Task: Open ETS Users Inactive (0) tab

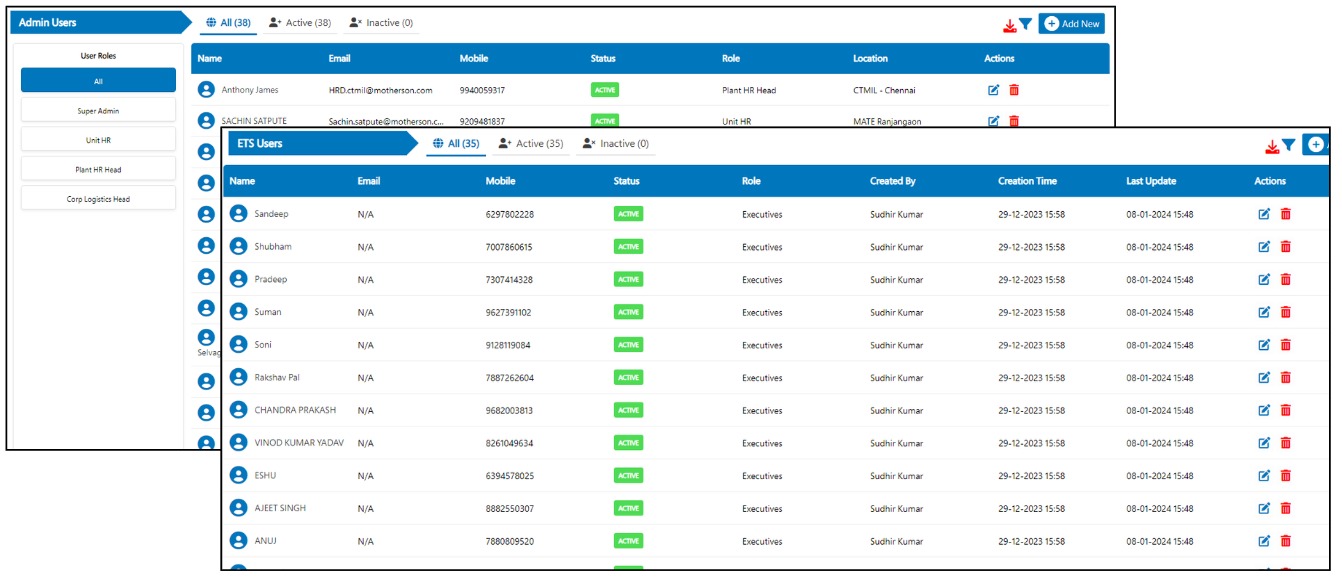Action: point(616,144)
